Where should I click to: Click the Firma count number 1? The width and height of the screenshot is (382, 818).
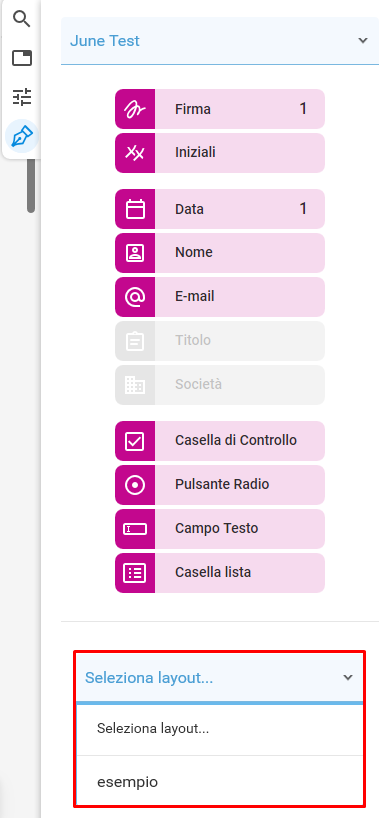tap(303, 109)
